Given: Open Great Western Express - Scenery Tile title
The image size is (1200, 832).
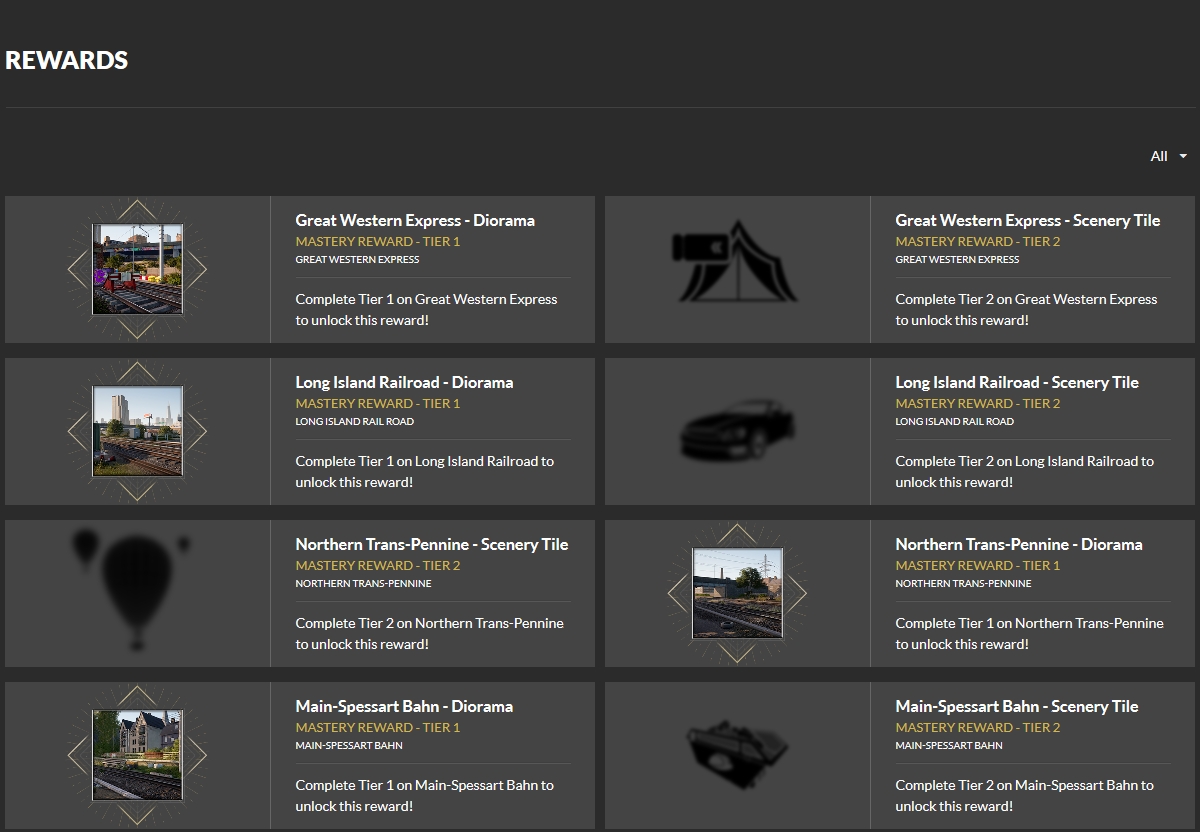Looking at the screenshot, I should [x=1028, y=220].
